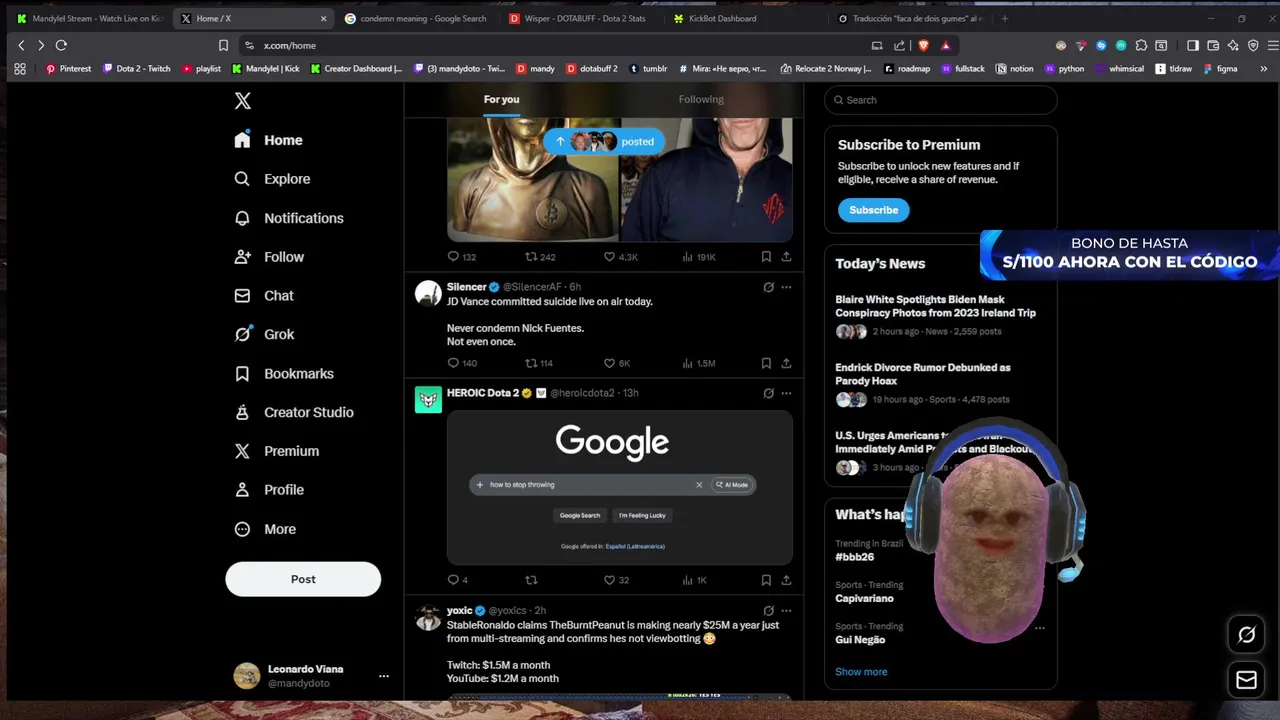Screen dimensions: 1280x720
Task: Open Notifications from the sidebar
Action: click(x=288, y=218)
